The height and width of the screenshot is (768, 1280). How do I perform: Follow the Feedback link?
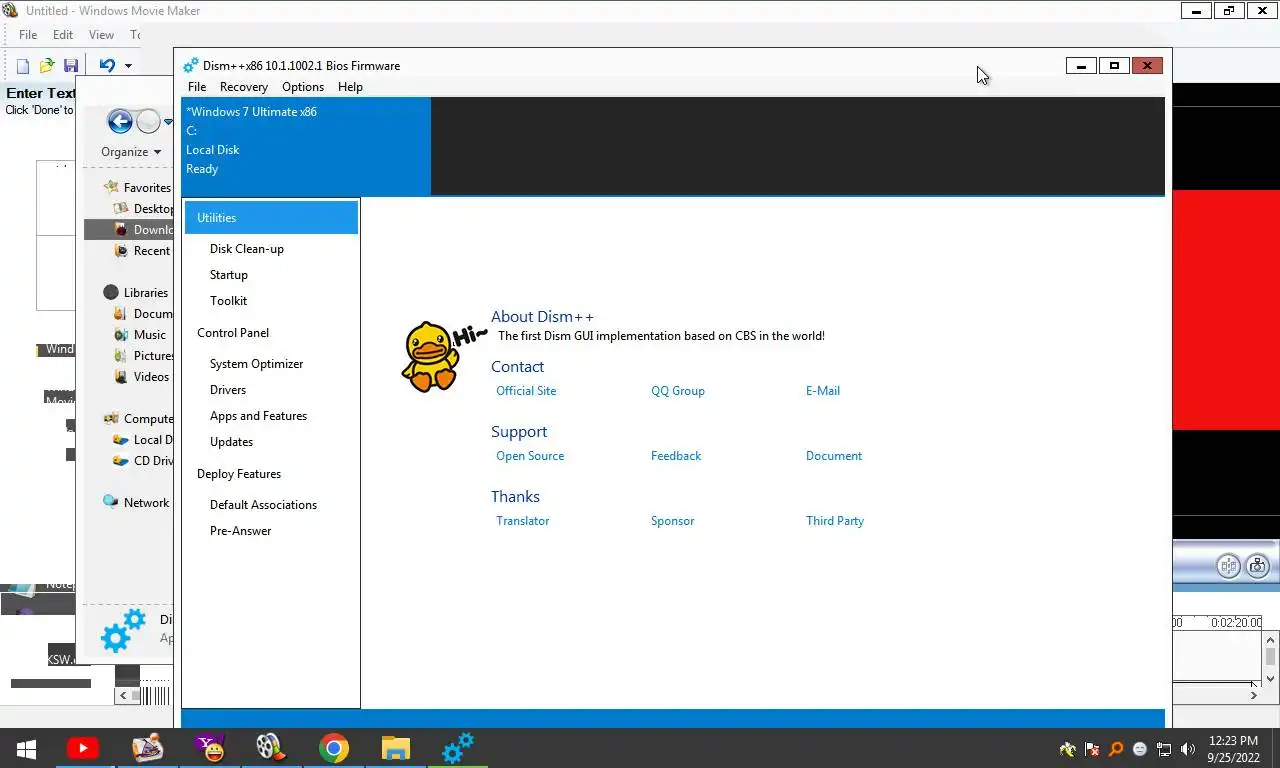pyautogui.click(x=676, y=456)
